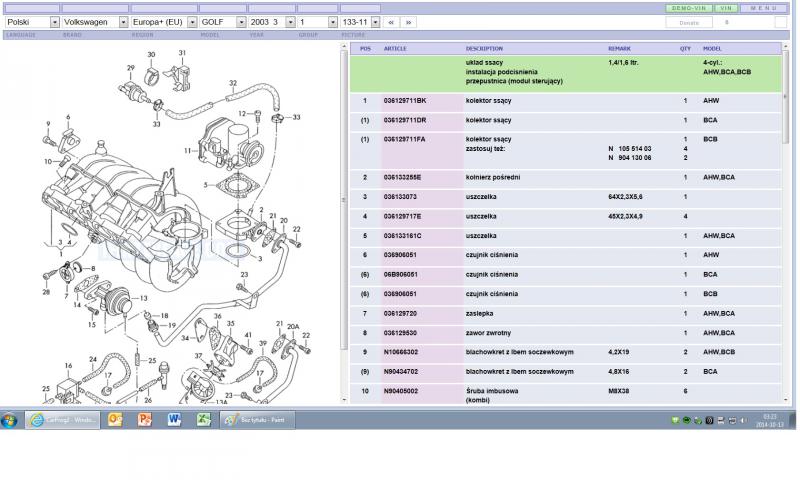
Task: Click the taskbar clock
Action: (769, 421)
